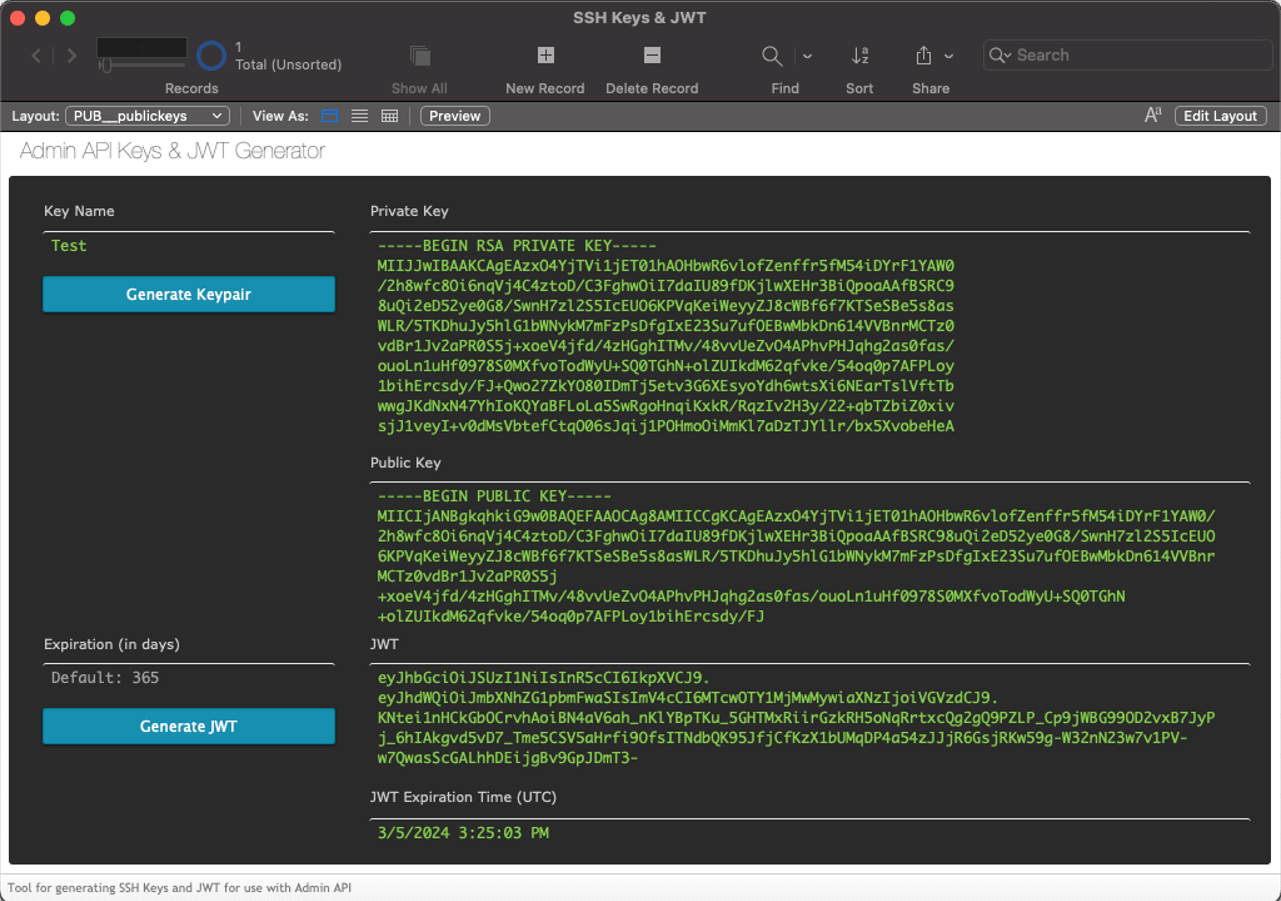
Task: Switch to List view icon
Action: [x=360, y=116]
